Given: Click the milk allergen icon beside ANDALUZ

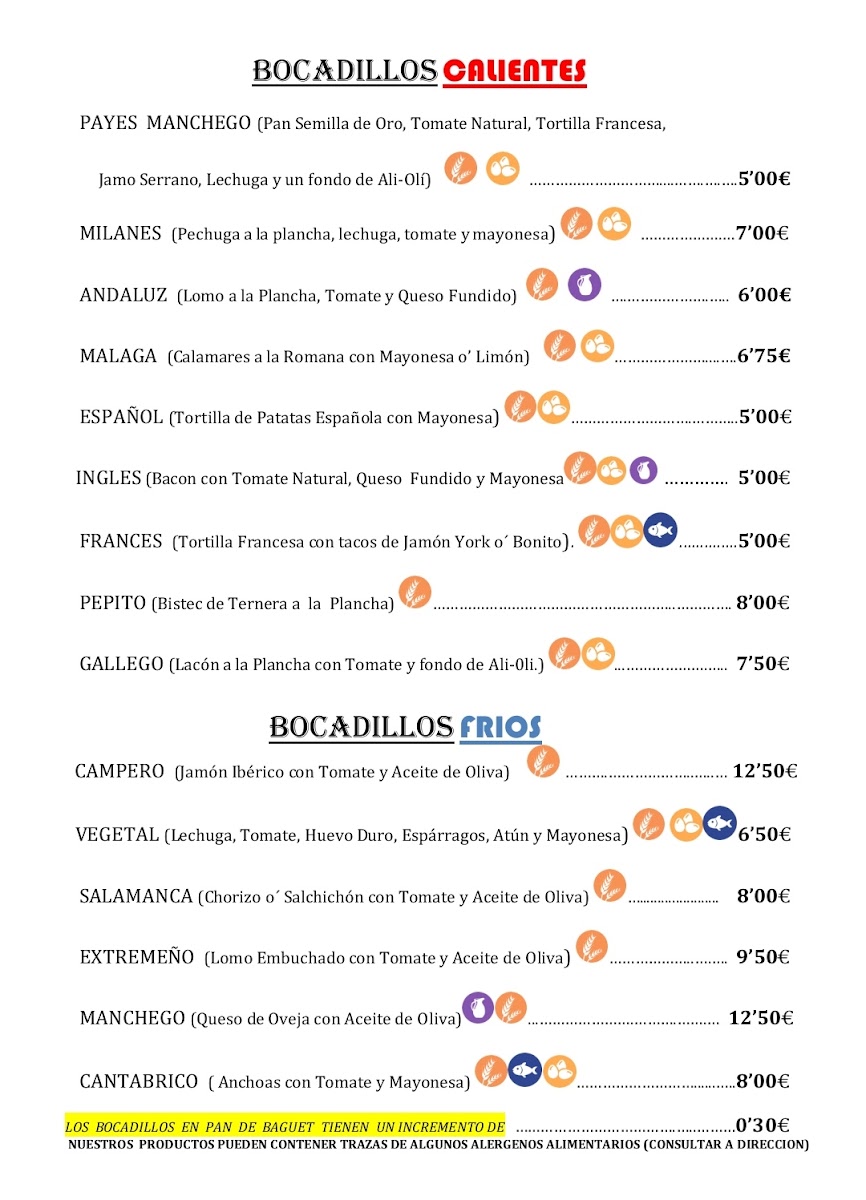Looking at the screenshot, I should 585,285.
